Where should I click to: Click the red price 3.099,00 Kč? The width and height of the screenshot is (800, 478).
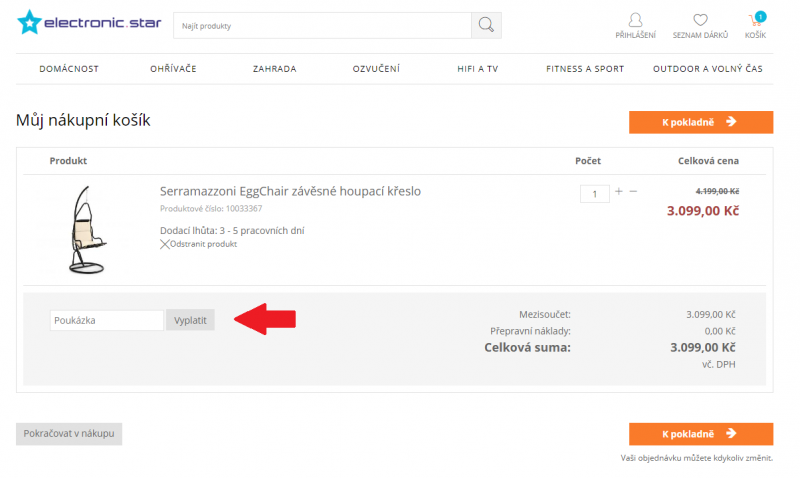(x=703, y=211)
